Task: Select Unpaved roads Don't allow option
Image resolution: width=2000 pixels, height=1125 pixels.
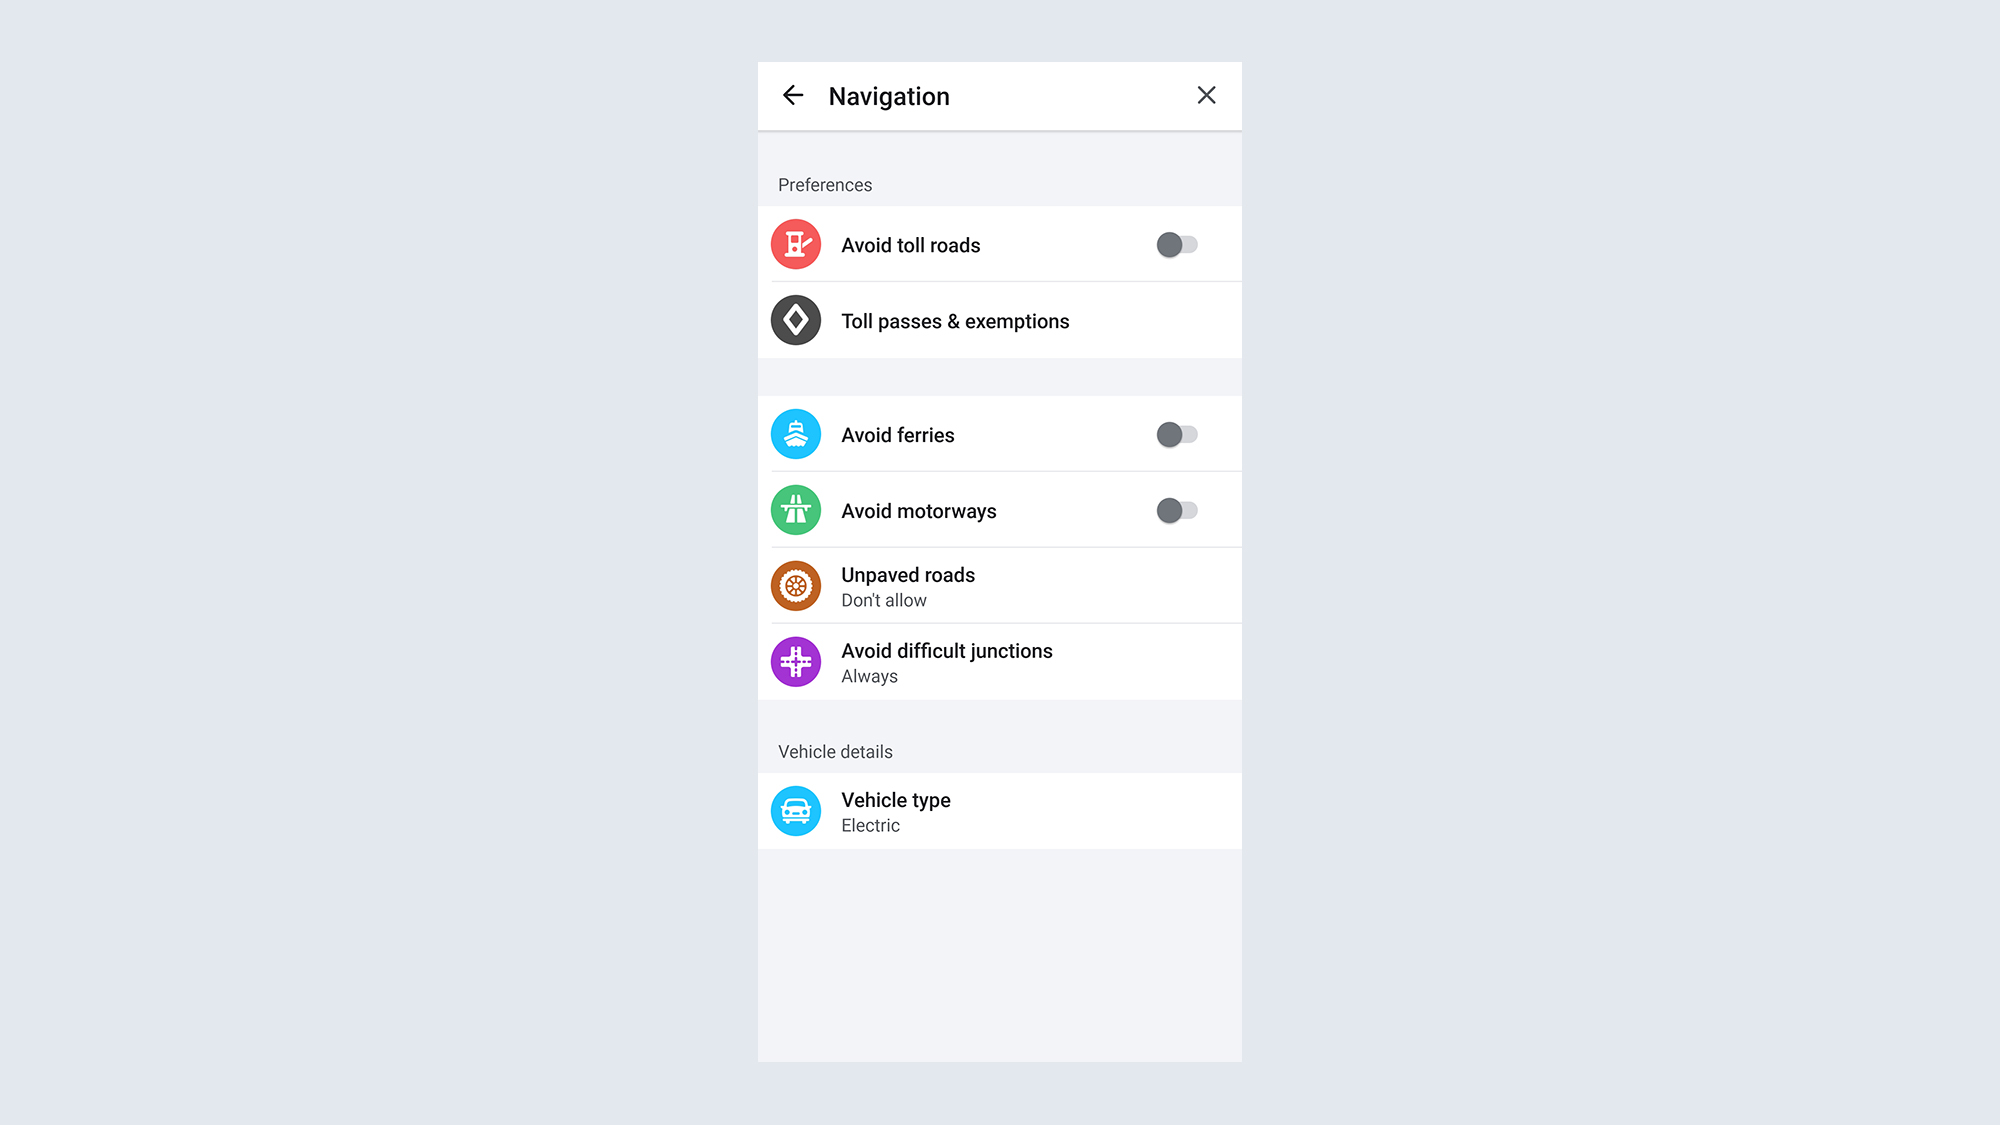Action: coord(1000,585)
